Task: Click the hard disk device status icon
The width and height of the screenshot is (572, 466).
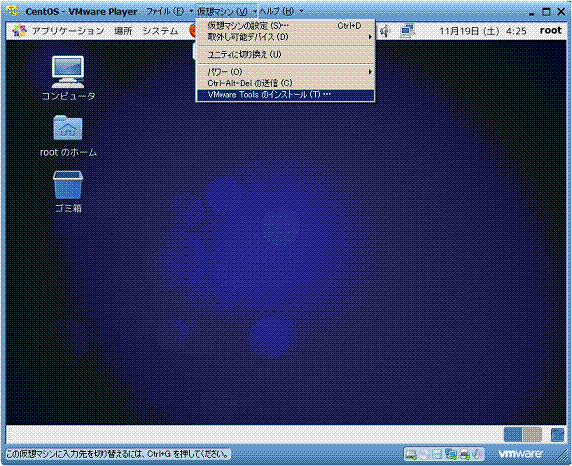Action: click(411, 454)
